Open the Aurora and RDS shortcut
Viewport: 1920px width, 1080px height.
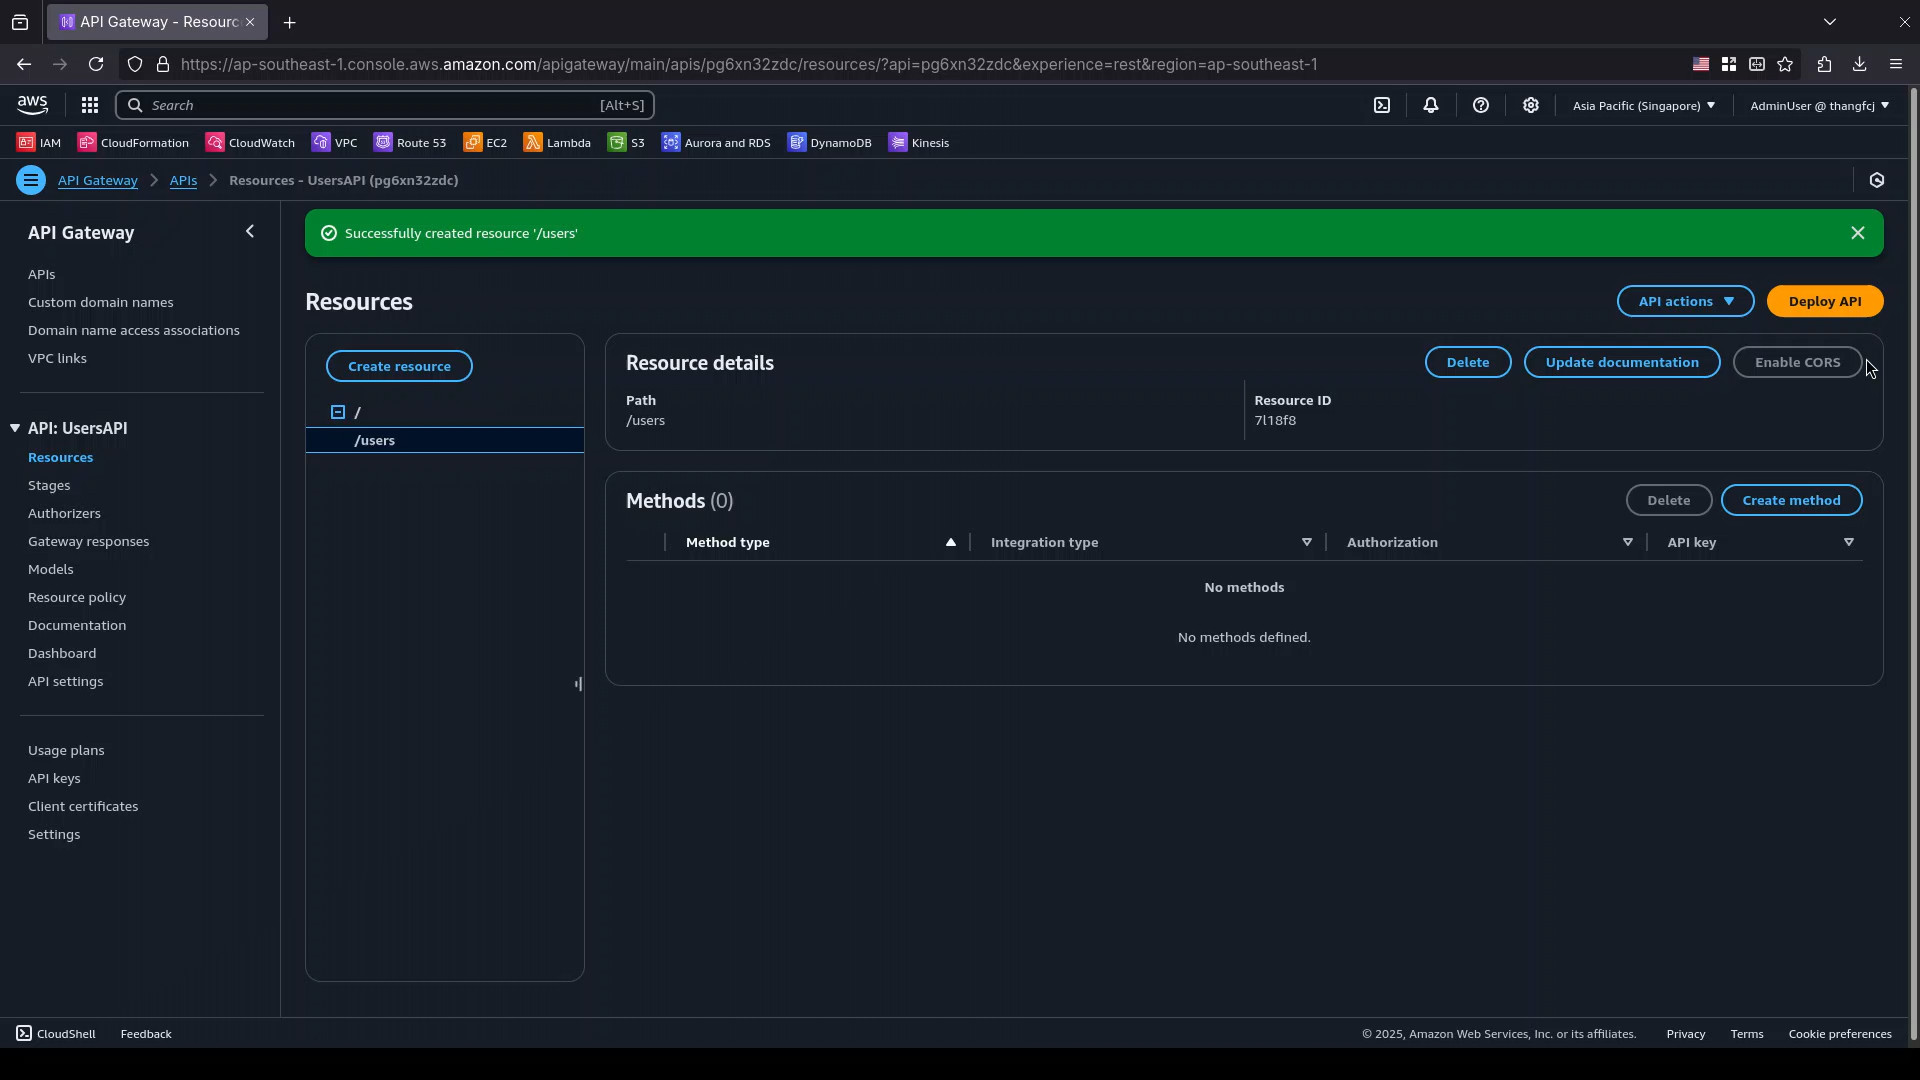pos(716,143)
